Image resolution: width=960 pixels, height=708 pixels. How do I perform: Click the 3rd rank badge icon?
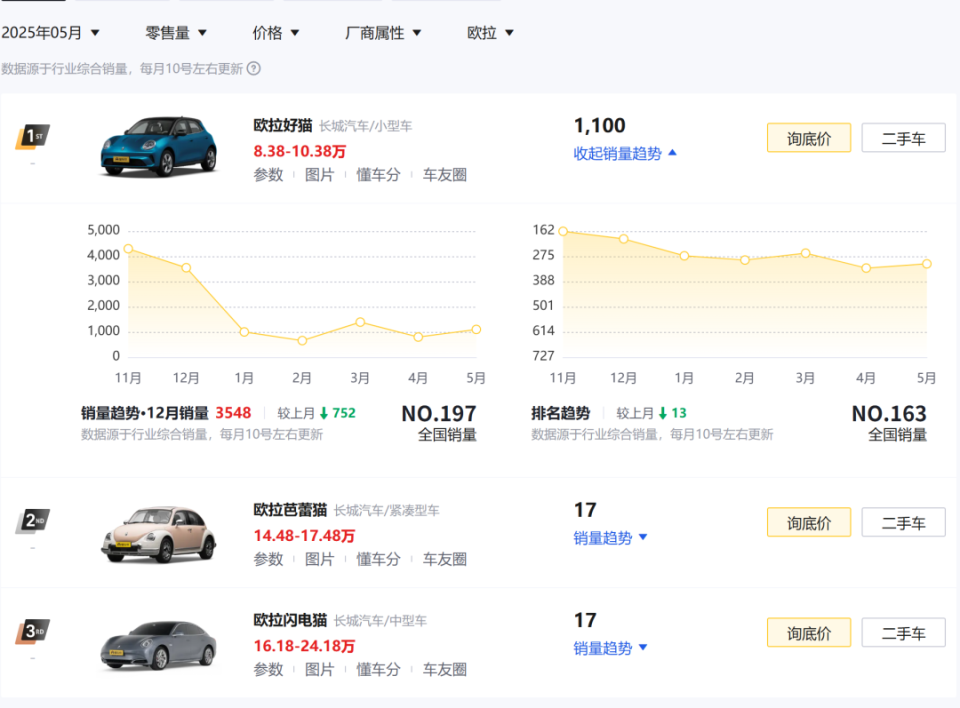32,631
